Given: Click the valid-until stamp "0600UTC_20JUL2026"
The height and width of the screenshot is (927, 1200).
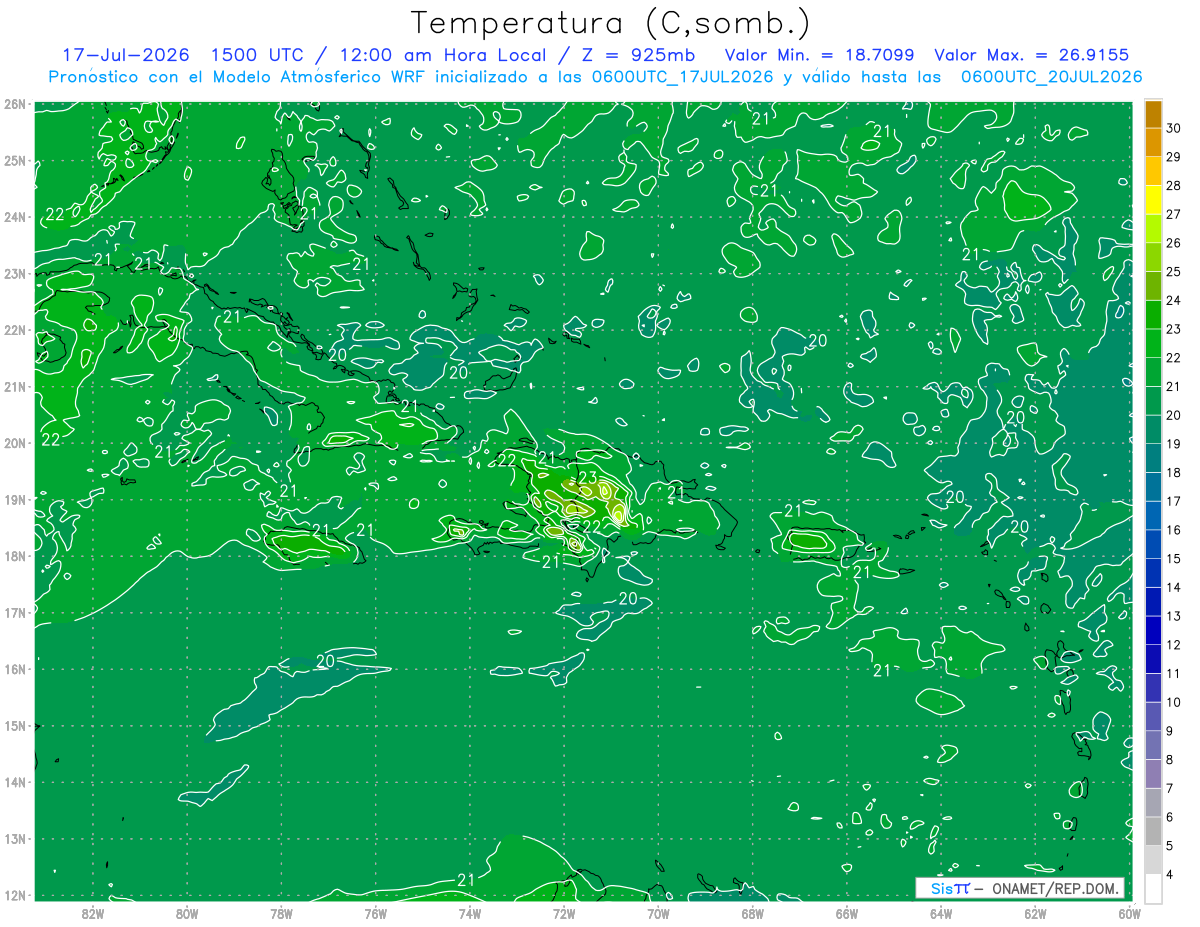Looking at the screenshot, I should pos(1051,77).
